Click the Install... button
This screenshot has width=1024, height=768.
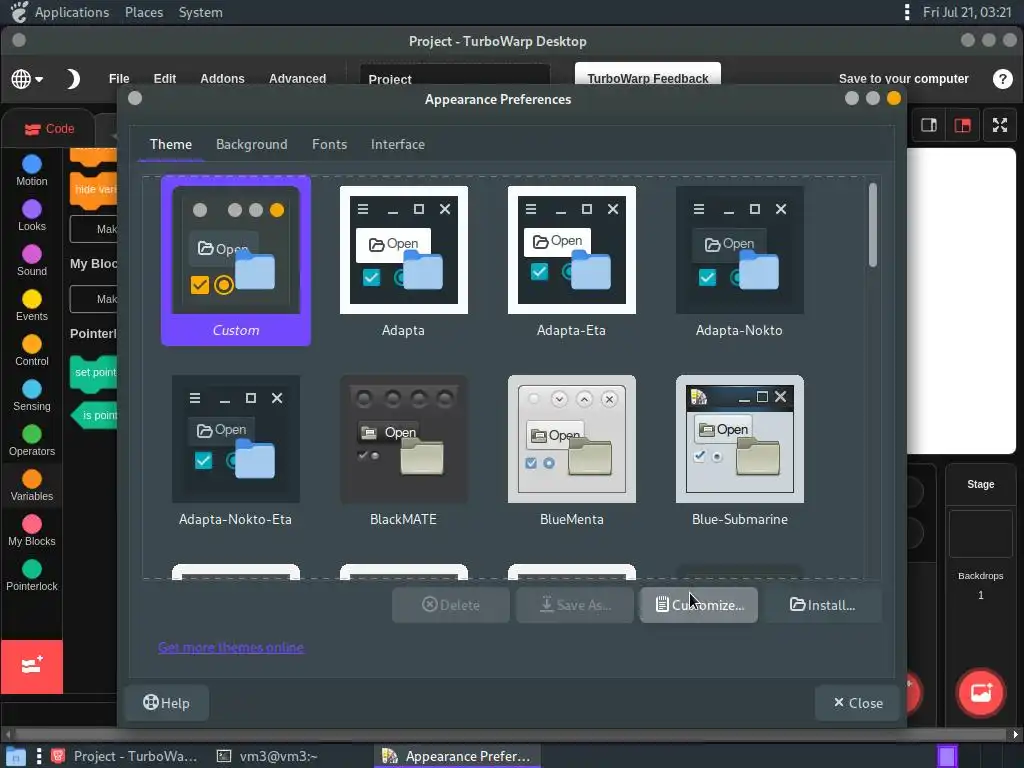(x=822, y=605)
